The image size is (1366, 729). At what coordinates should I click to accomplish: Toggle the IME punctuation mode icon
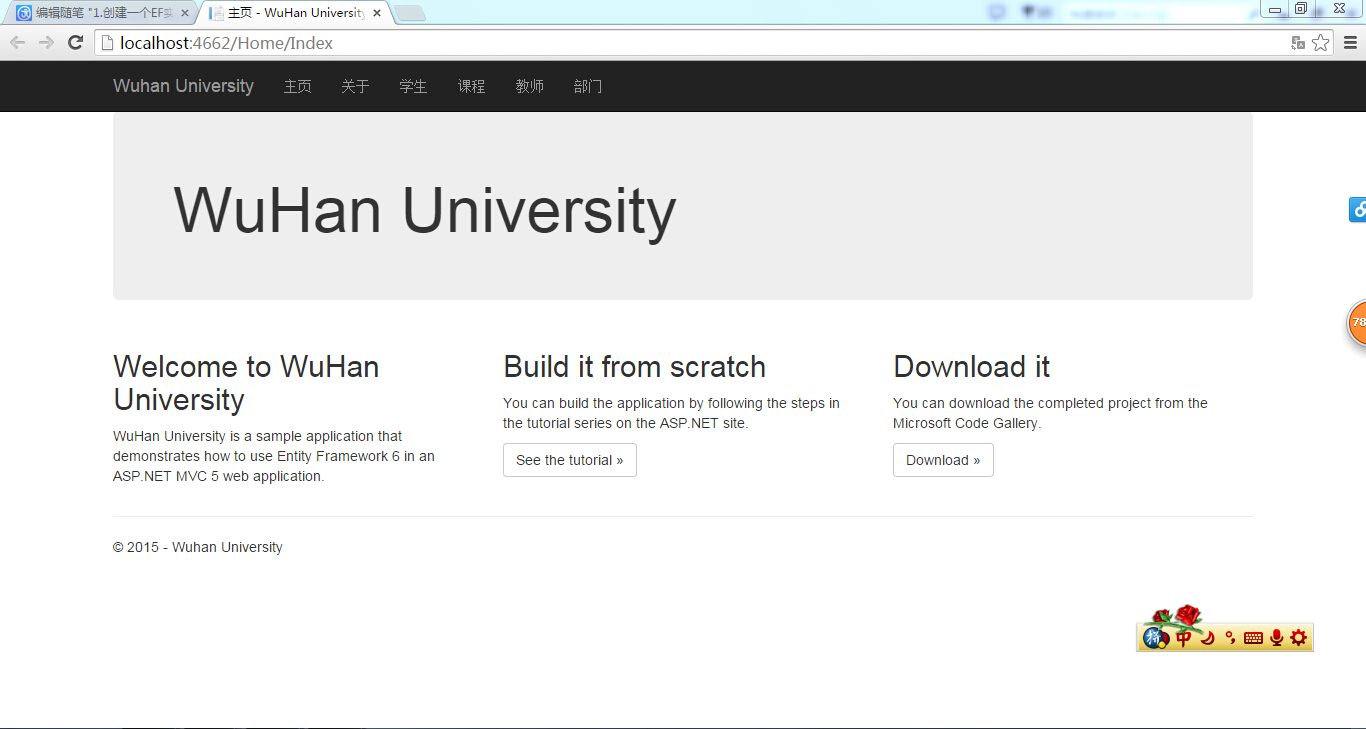tap(1230, 638)
